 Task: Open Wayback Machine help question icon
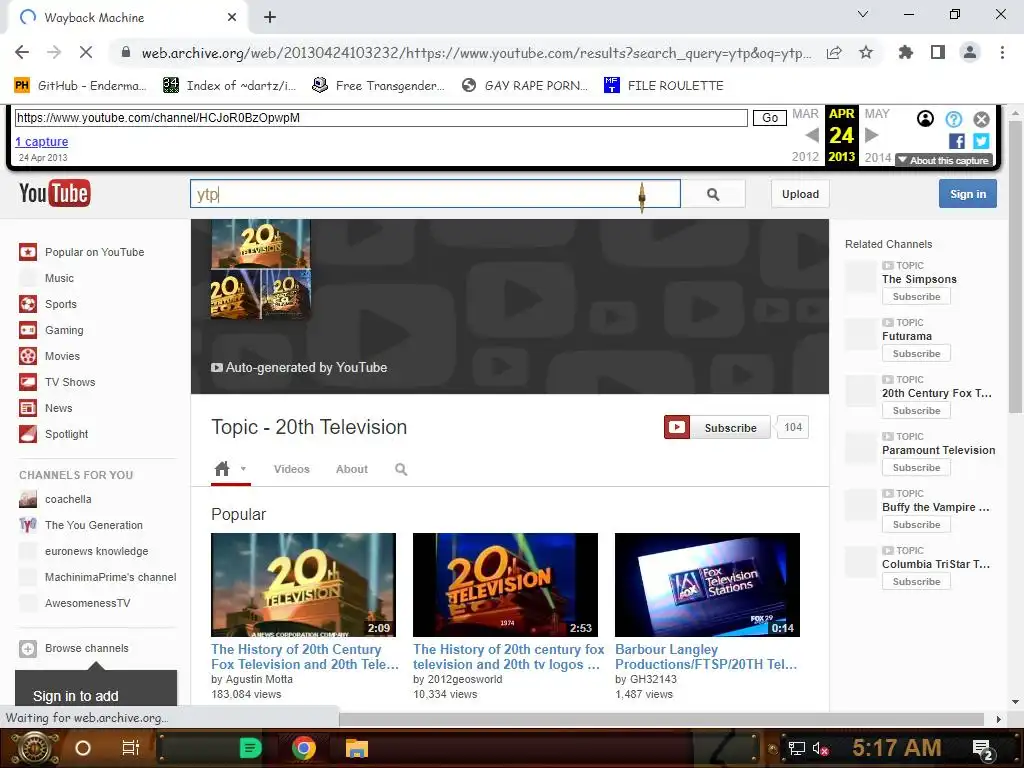[953, 119]
